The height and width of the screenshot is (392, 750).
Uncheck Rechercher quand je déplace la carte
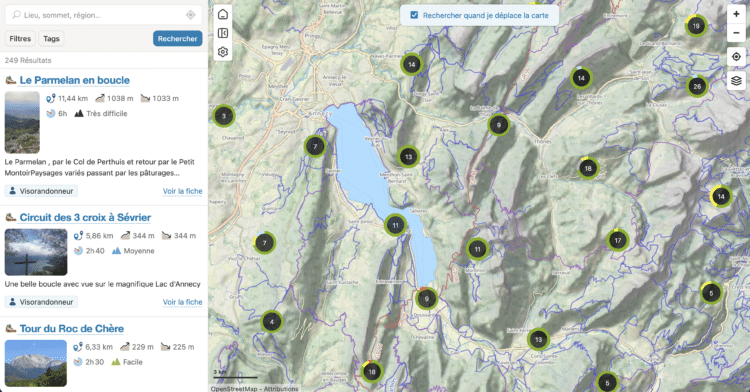414,15
